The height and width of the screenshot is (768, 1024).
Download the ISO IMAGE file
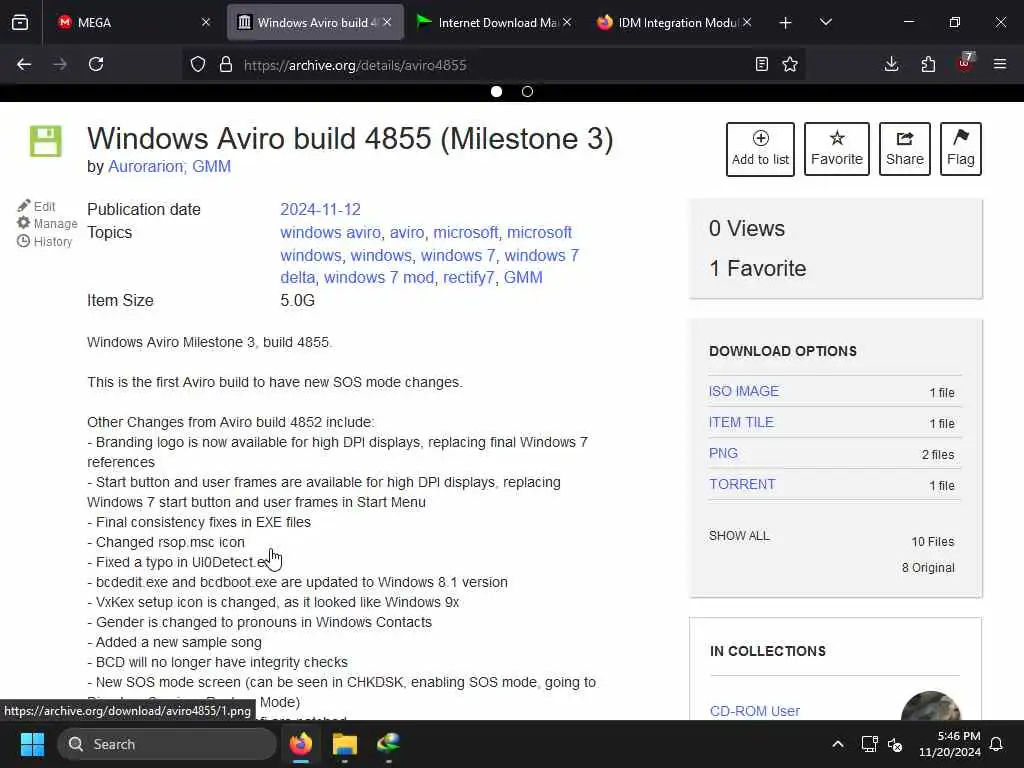click(744, 391)
